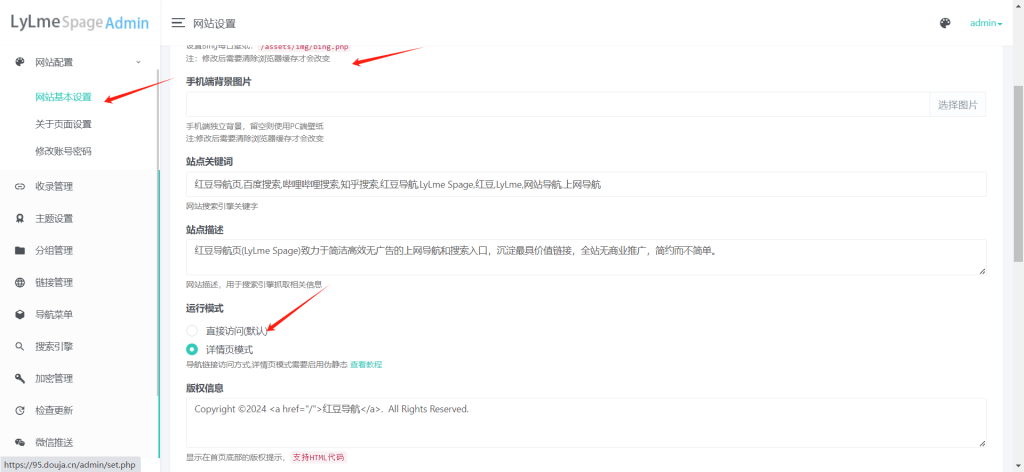The width and height of the screenshot is (1024, 472).
Task: Open the theme palette icon in header
Action: [945, 23]
